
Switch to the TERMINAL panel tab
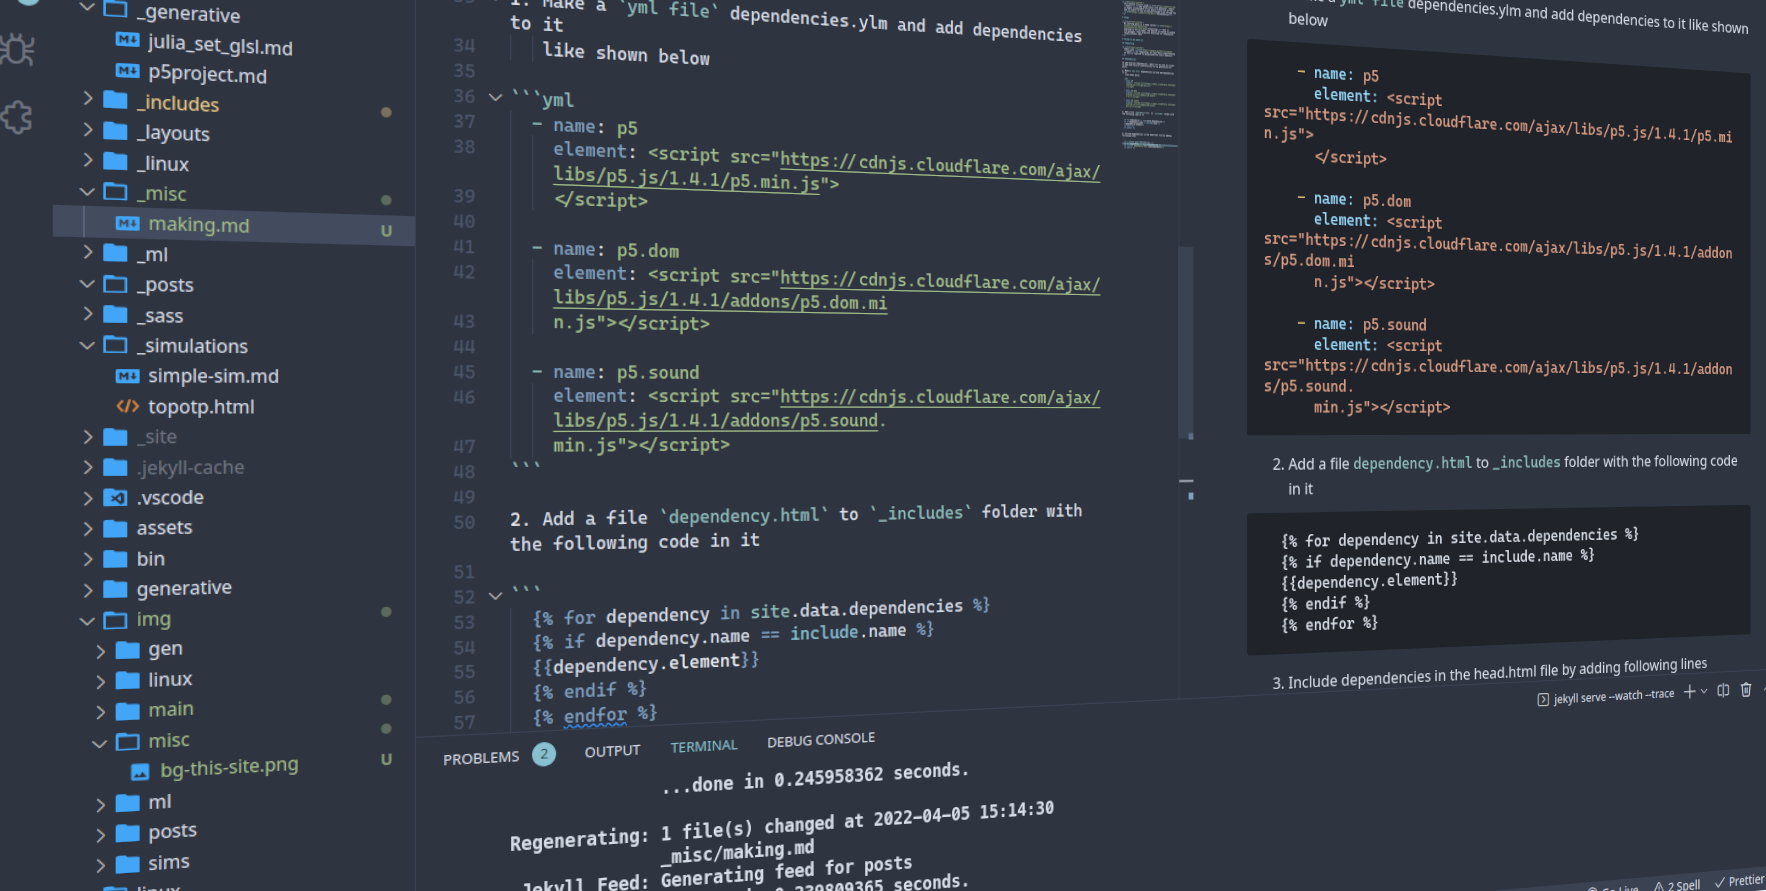tap(704, 746)
